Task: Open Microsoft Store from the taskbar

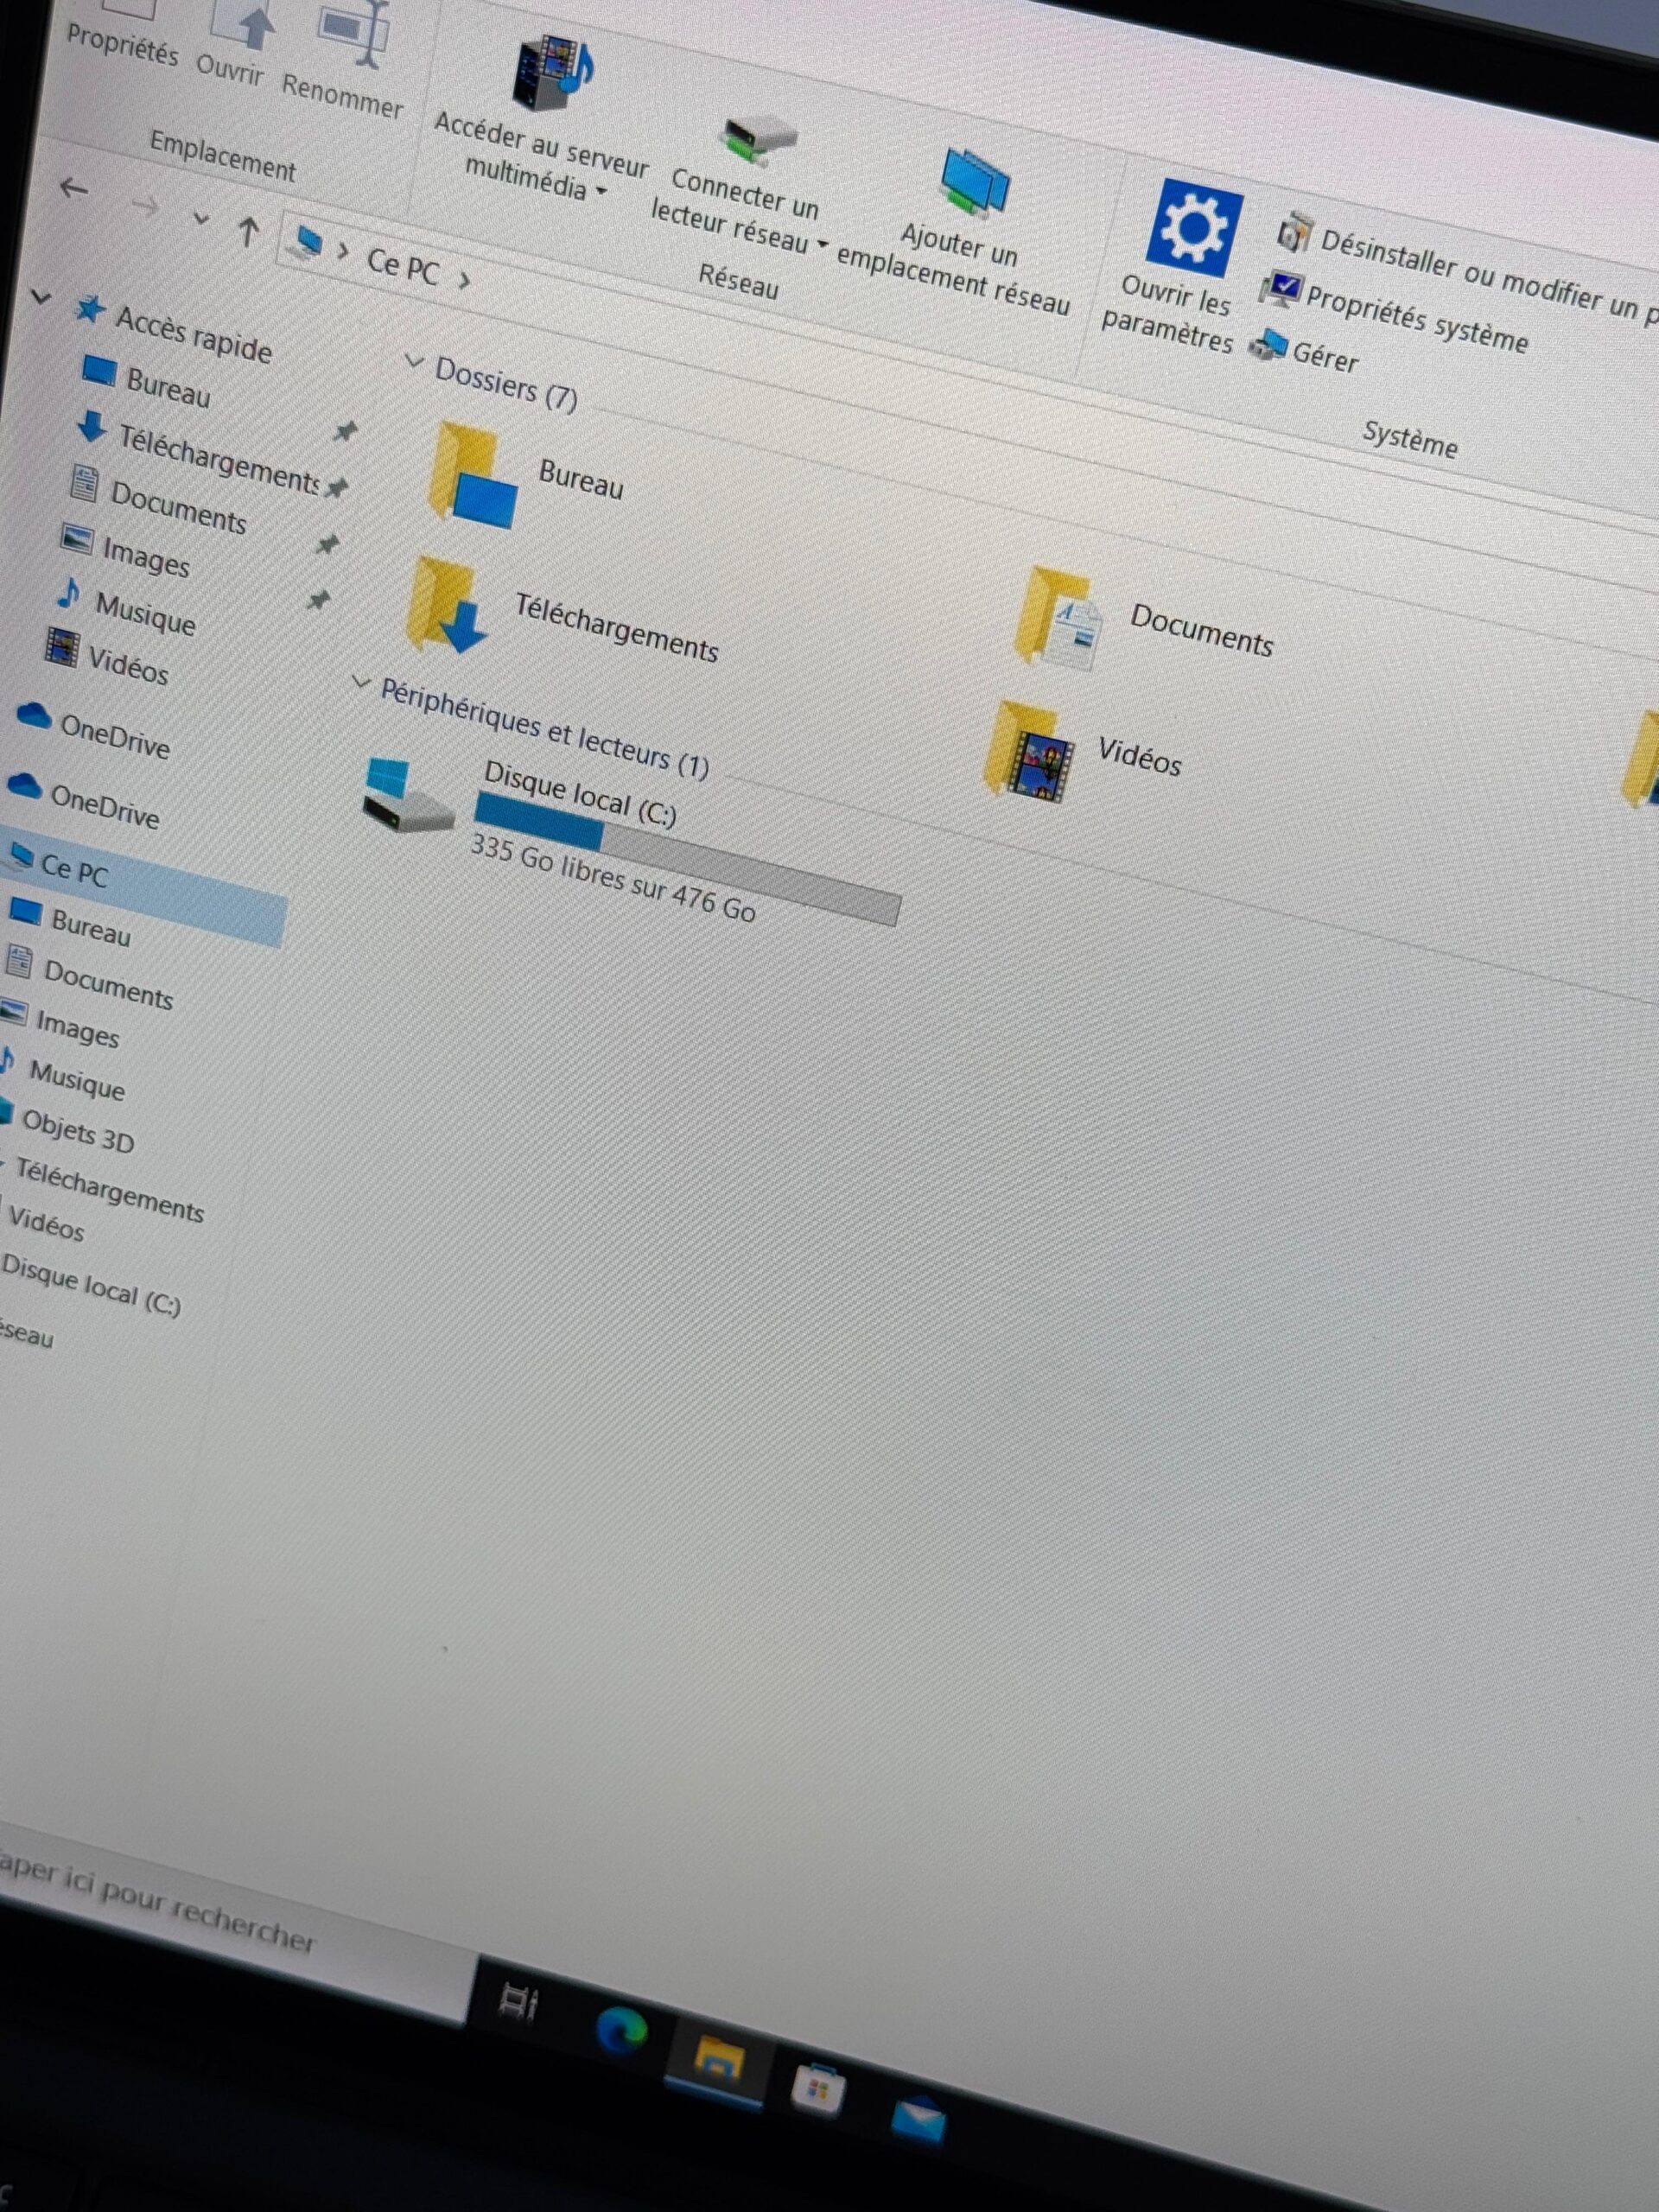Action: click(x=817, y=2091)
